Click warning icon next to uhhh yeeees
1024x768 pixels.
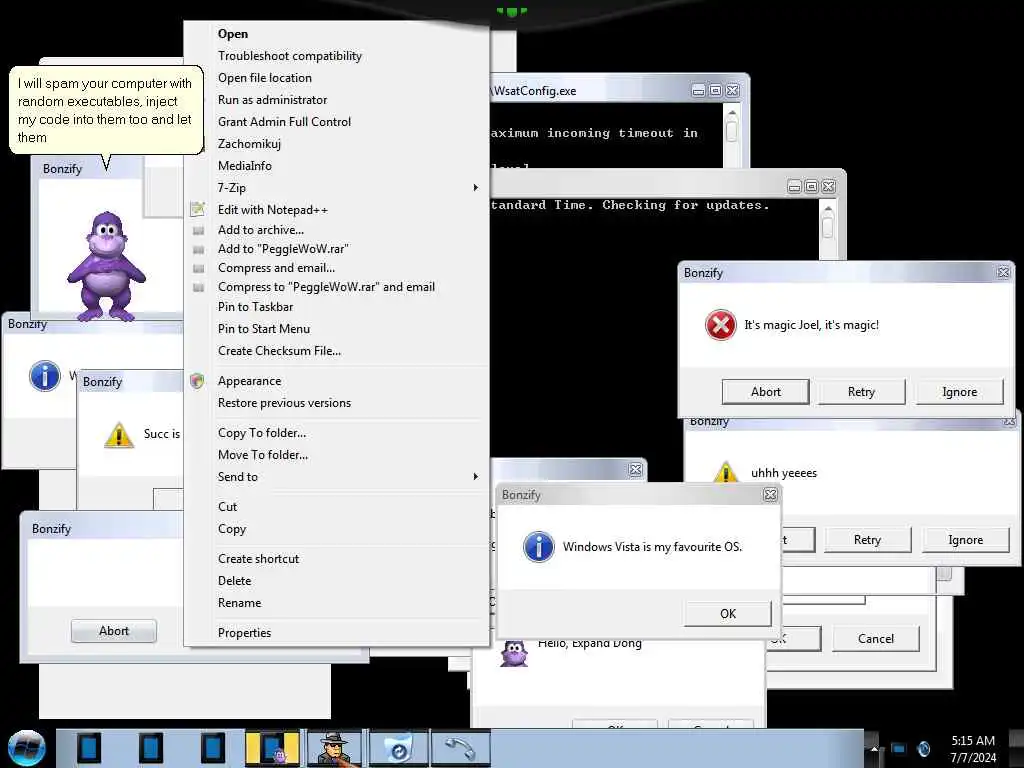[726, 472]
